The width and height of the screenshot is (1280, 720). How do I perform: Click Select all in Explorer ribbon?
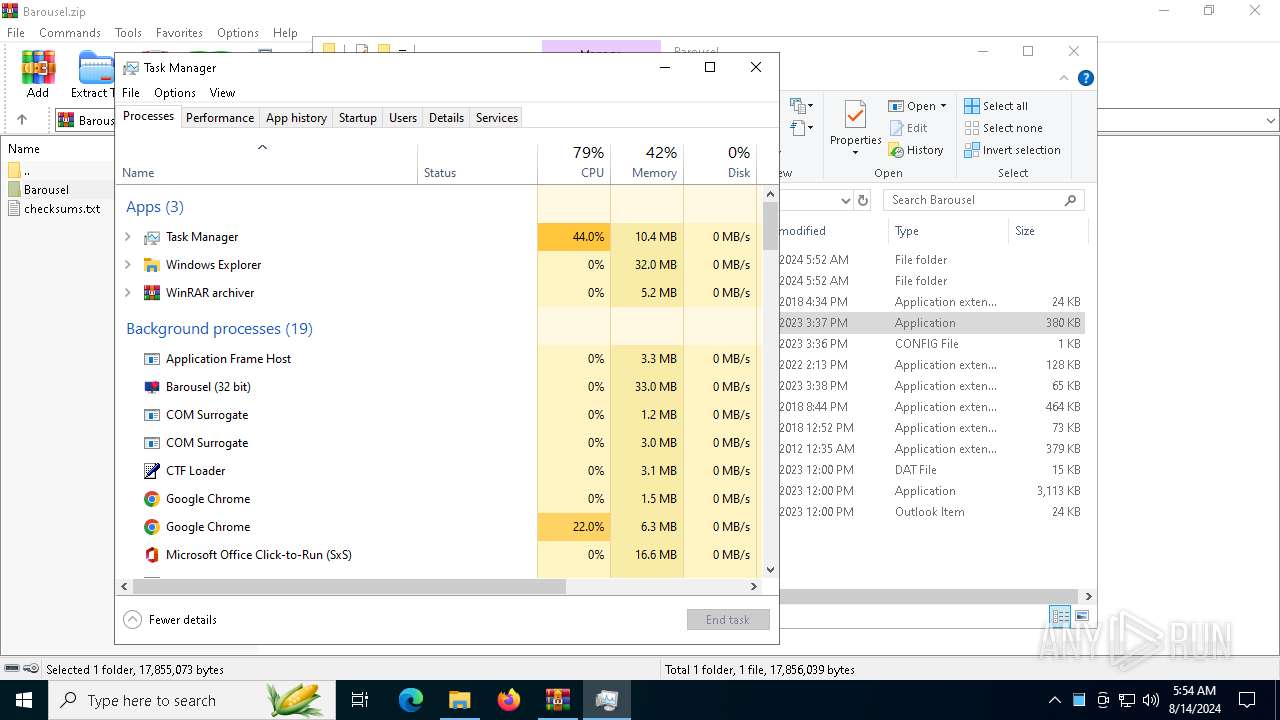[x=996, y=106]
